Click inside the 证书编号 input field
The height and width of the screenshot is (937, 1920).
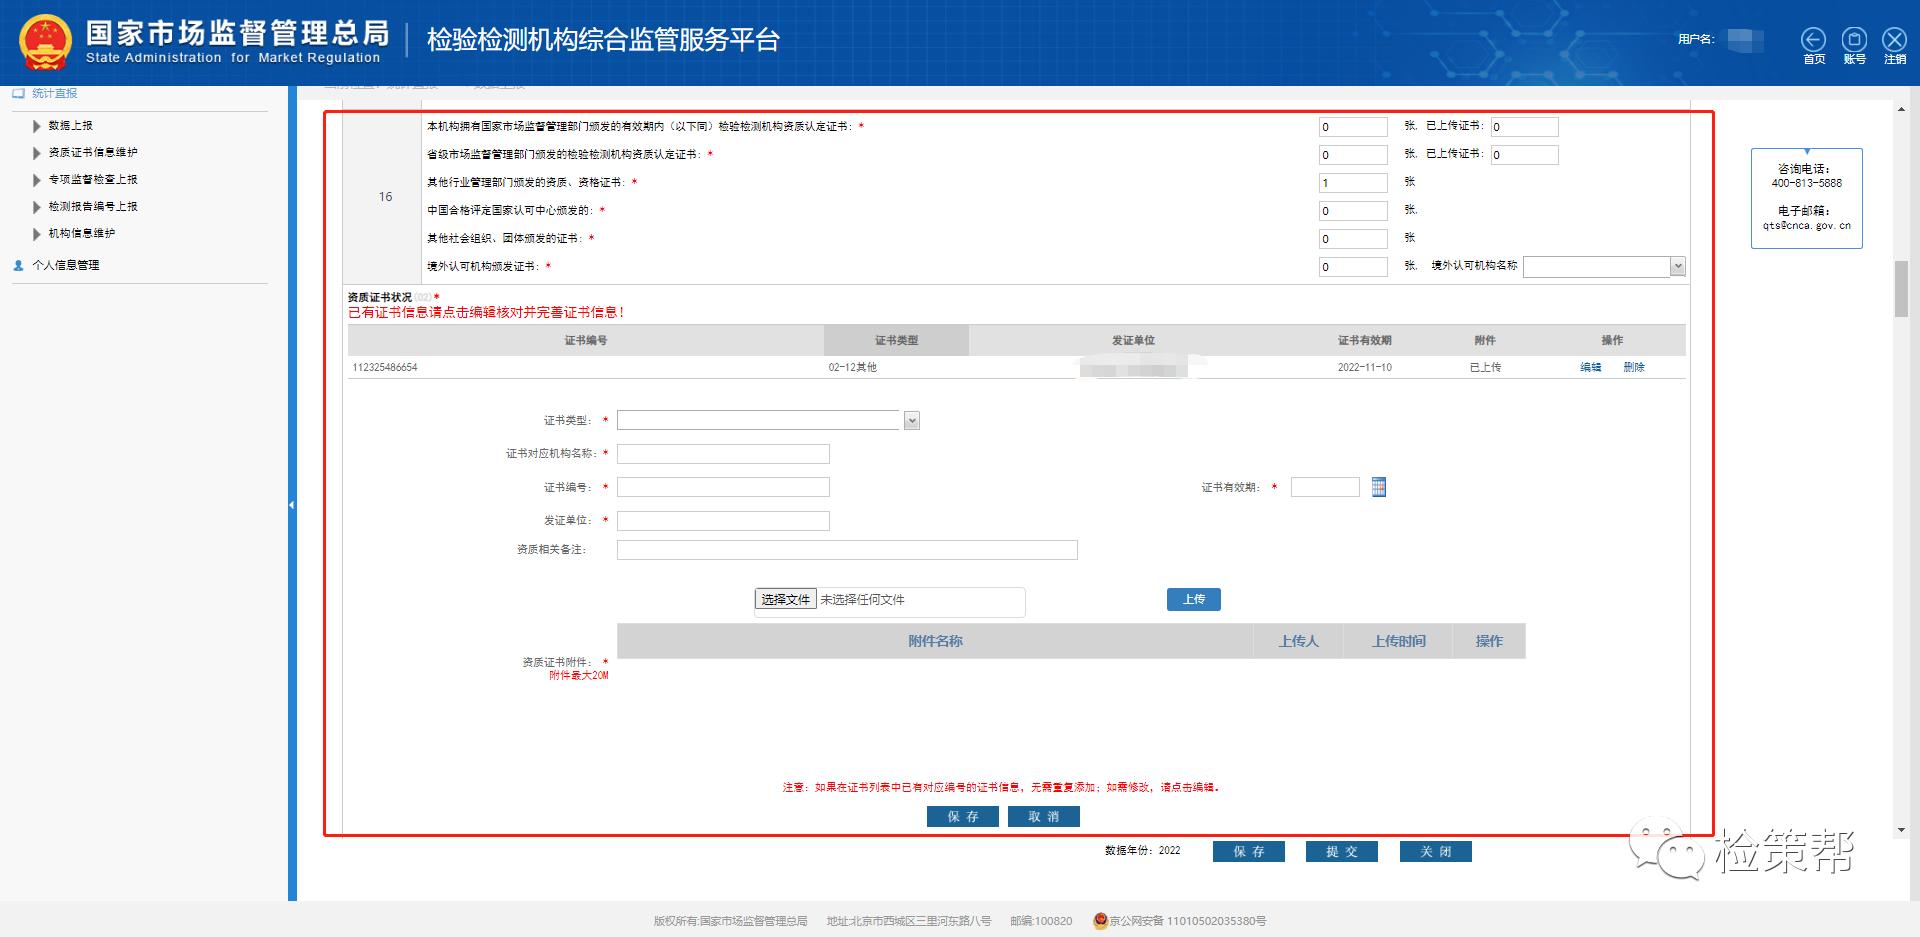722,487
